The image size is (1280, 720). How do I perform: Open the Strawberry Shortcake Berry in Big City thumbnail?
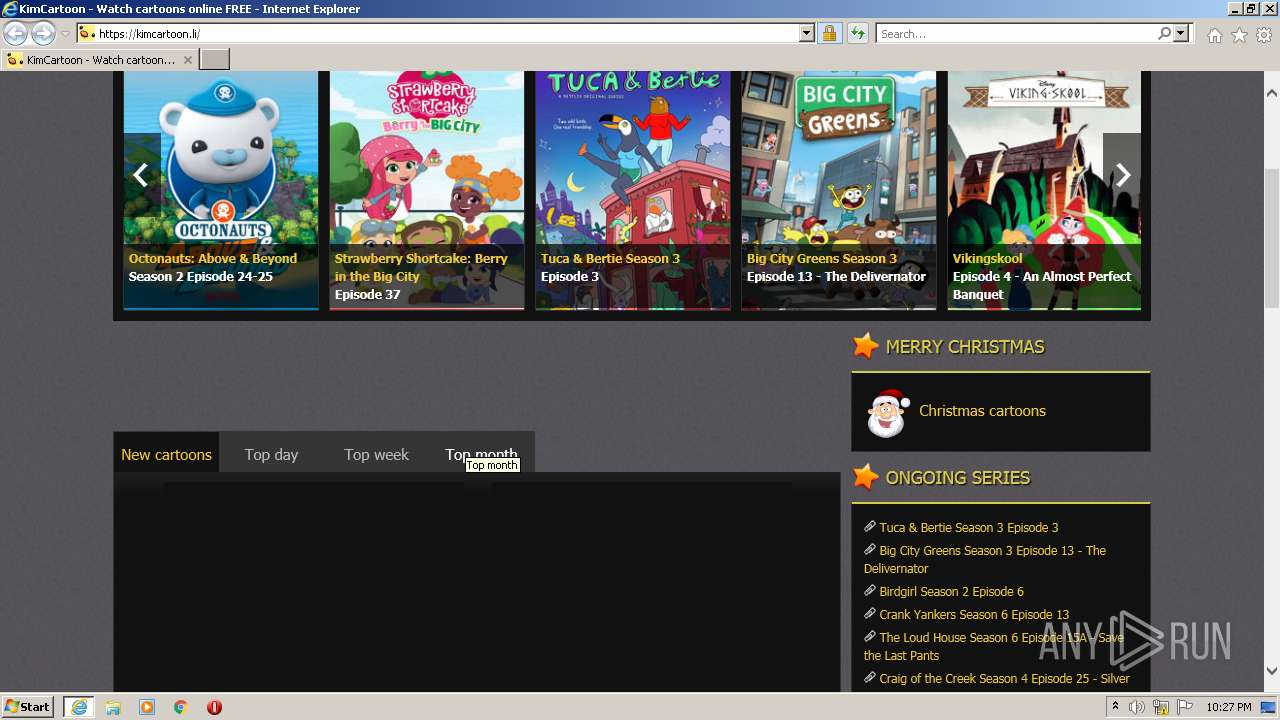click(x=427, y=189)
